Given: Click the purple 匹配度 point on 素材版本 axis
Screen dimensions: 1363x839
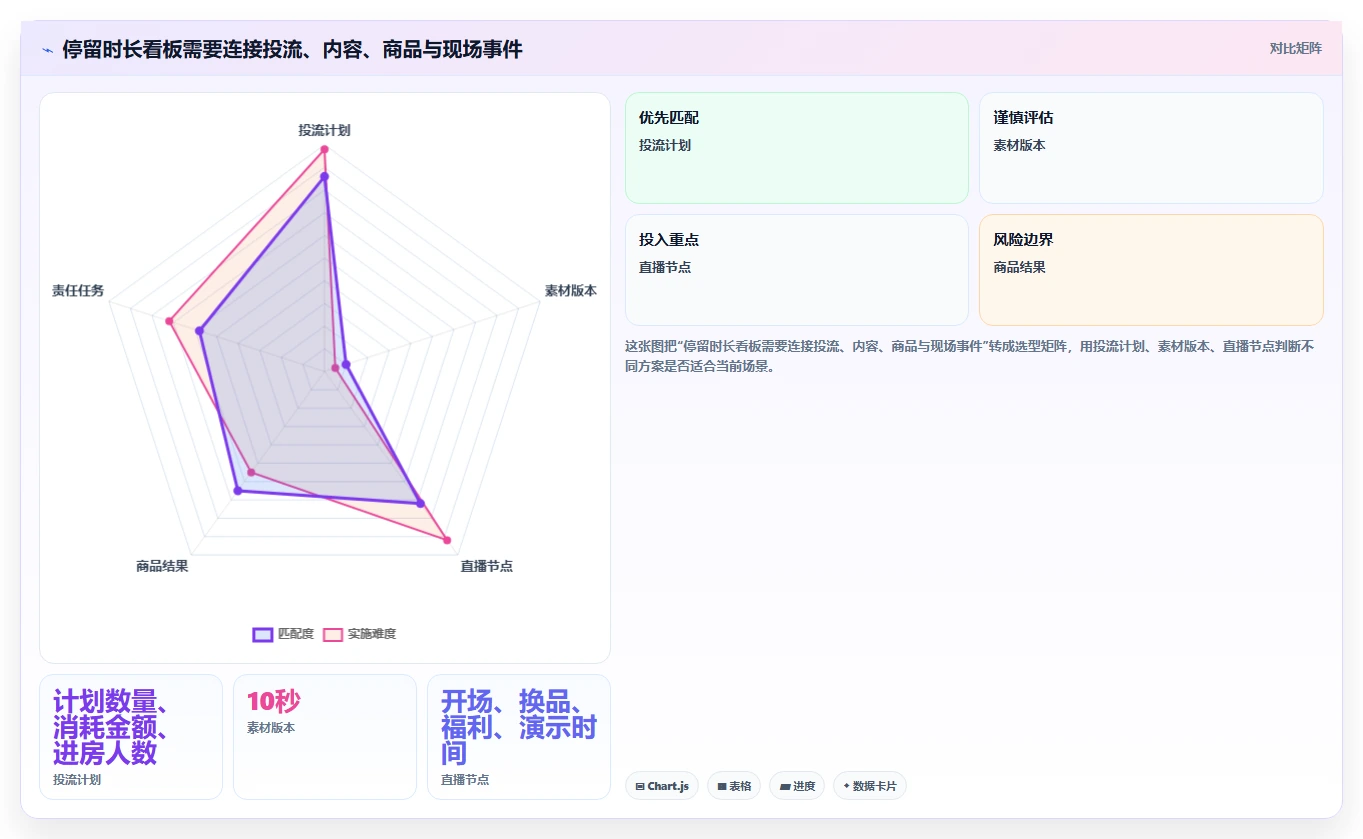Looking at the screenshot, I should click(x=346, y=364).
